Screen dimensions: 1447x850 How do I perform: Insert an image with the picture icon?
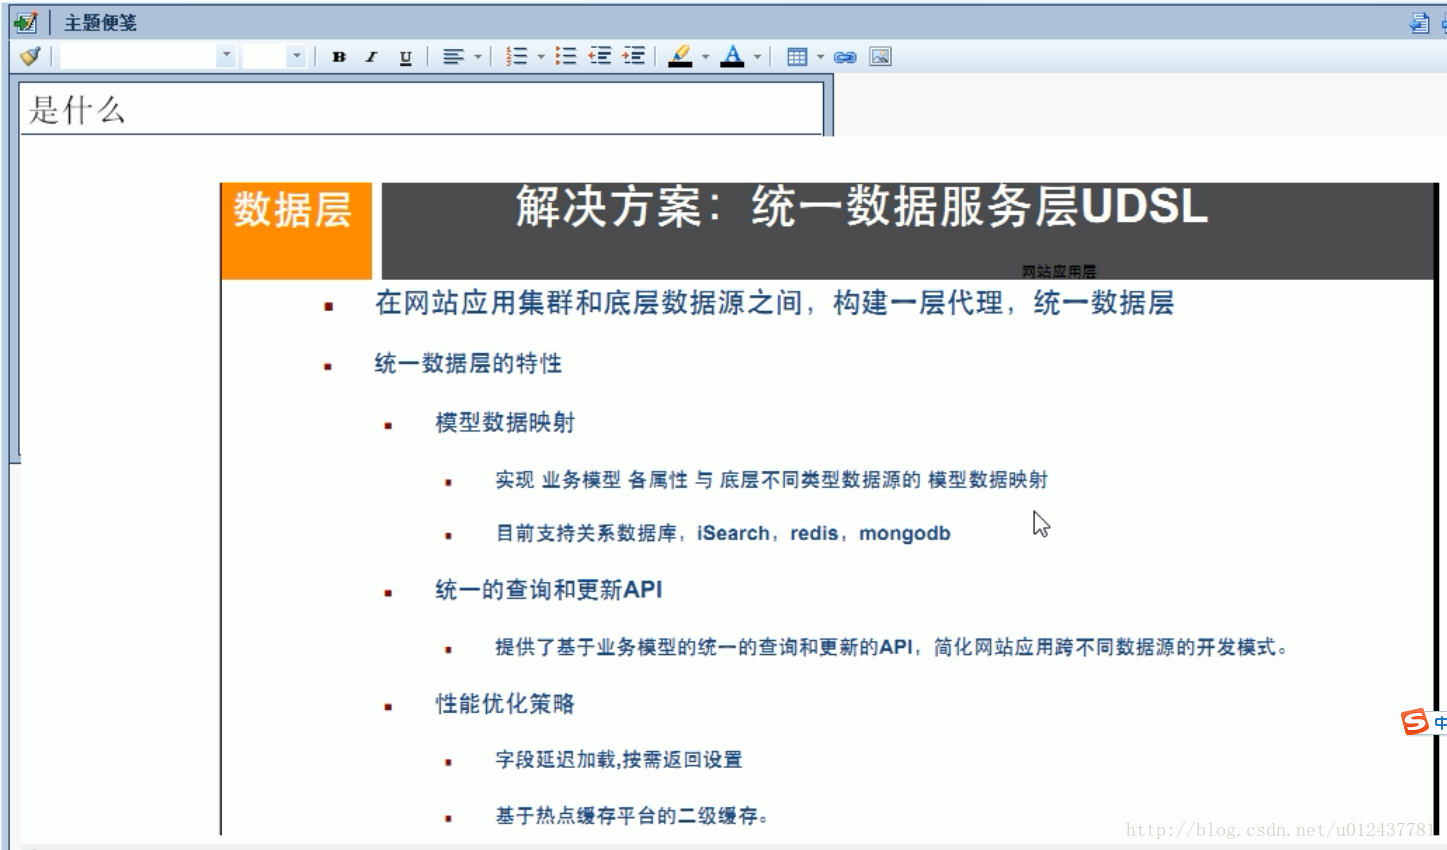[x=880, y=57]
